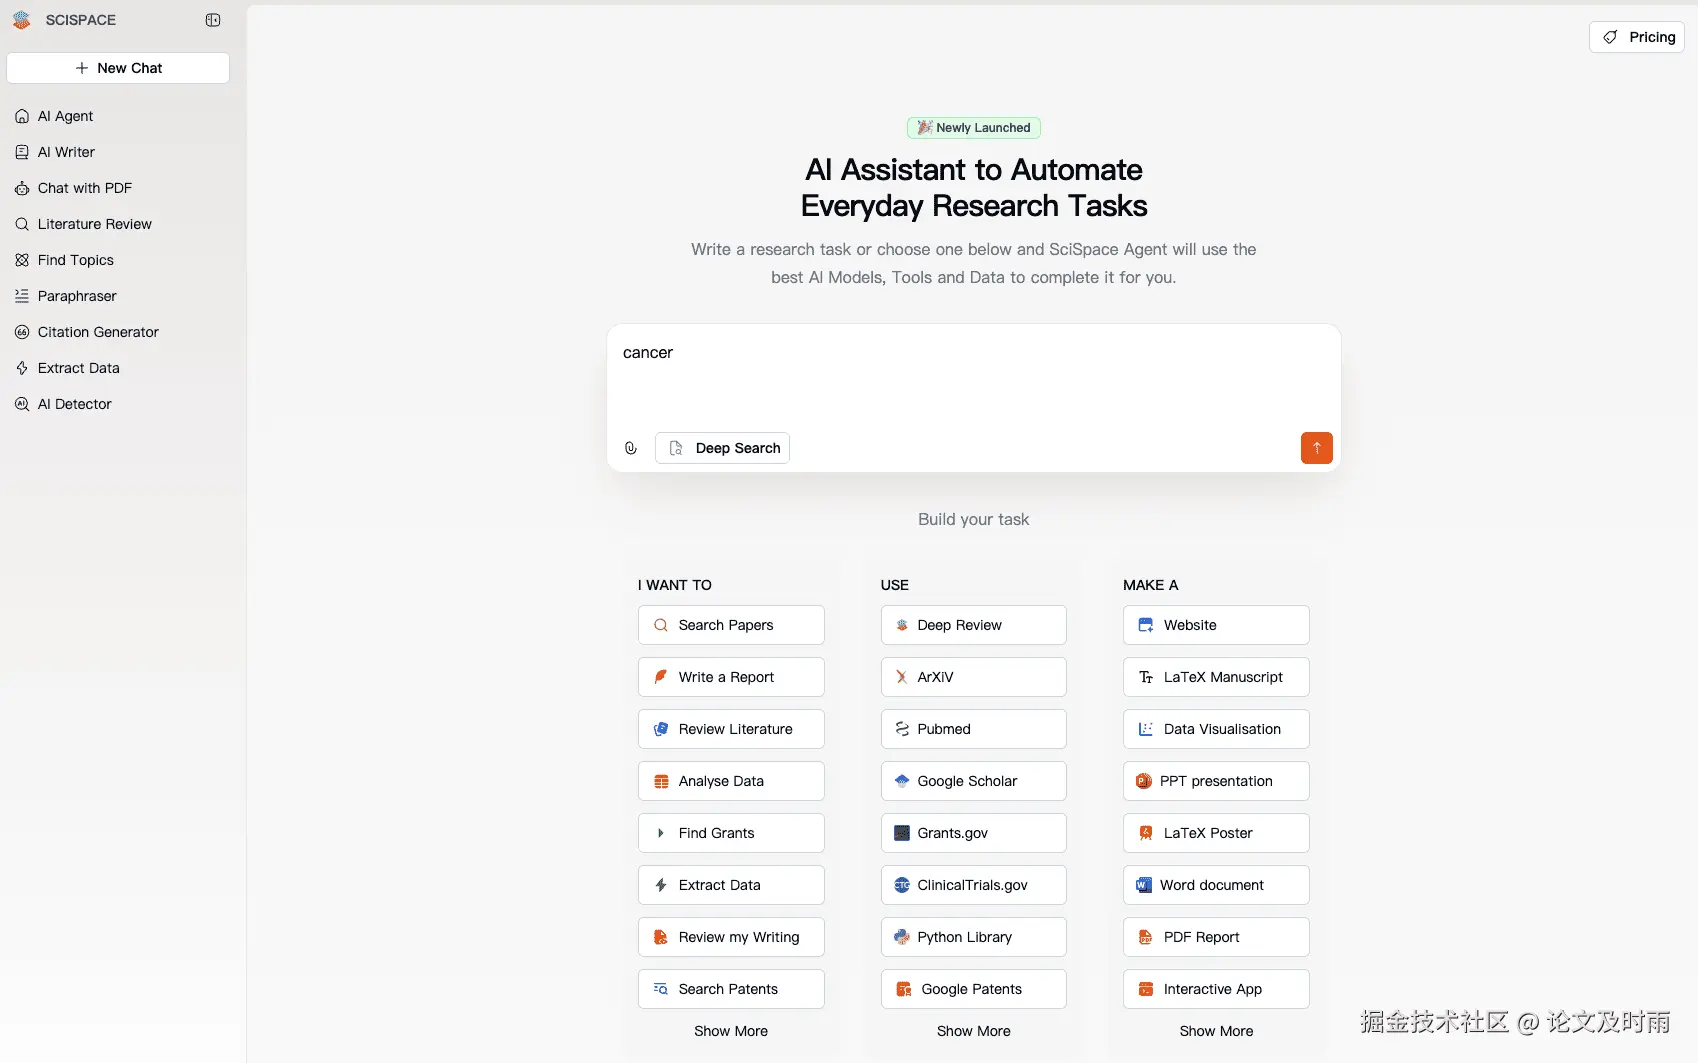Choose LaTeX Manuscript output
Image resolution: width=1698 pixels, height=1063 pixels.
1216,677
